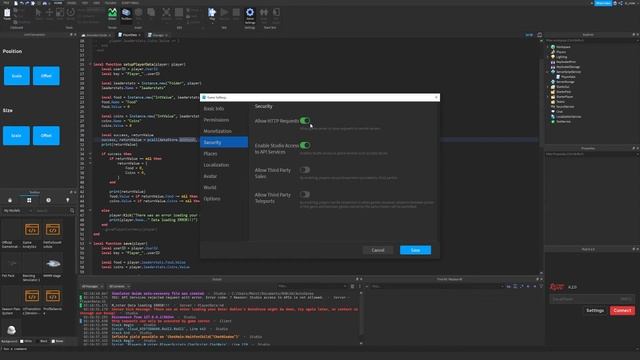
Task: Select the White background radio button in Toolbox
Action: coord(22,341)
